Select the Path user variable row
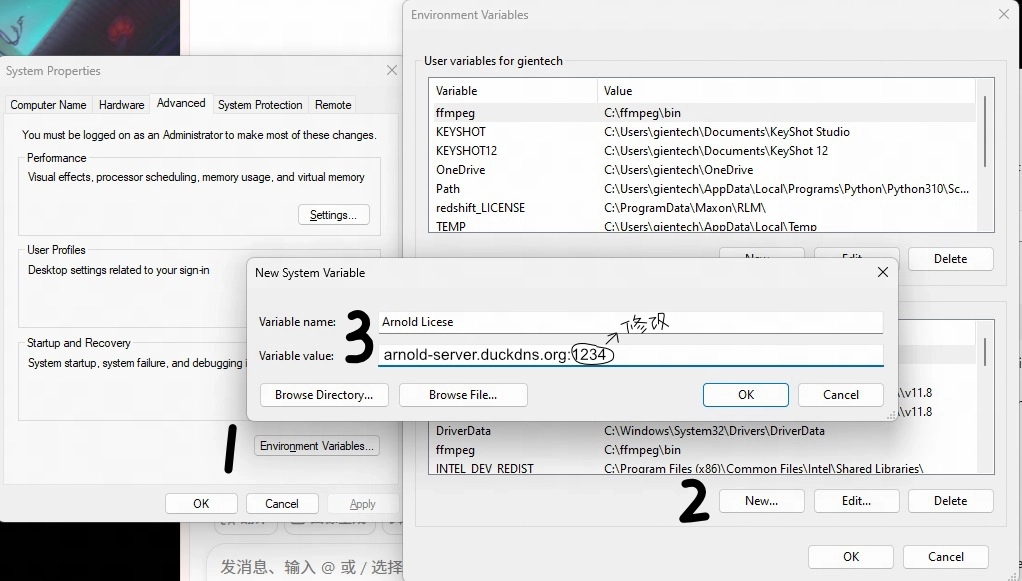This screenshot has height=581, width=1022. point(448,189)
